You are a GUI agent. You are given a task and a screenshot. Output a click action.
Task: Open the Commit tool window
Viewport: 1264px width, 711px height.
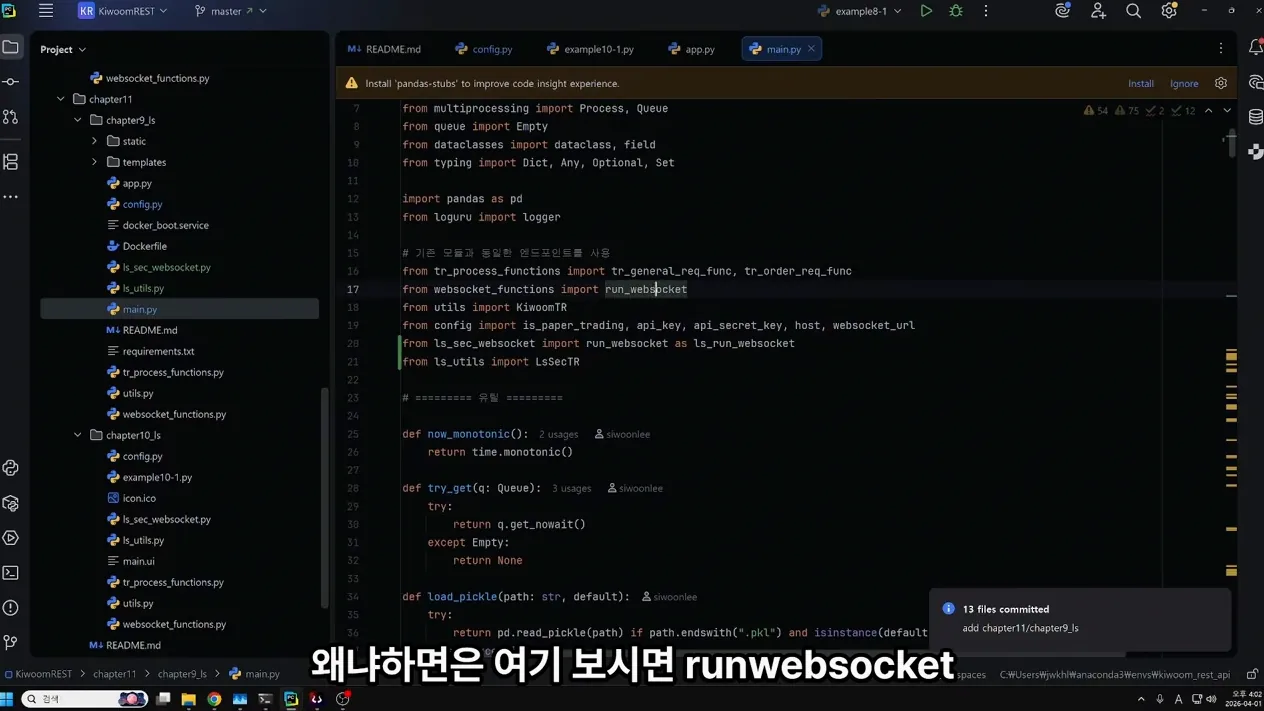click(11, 82)
